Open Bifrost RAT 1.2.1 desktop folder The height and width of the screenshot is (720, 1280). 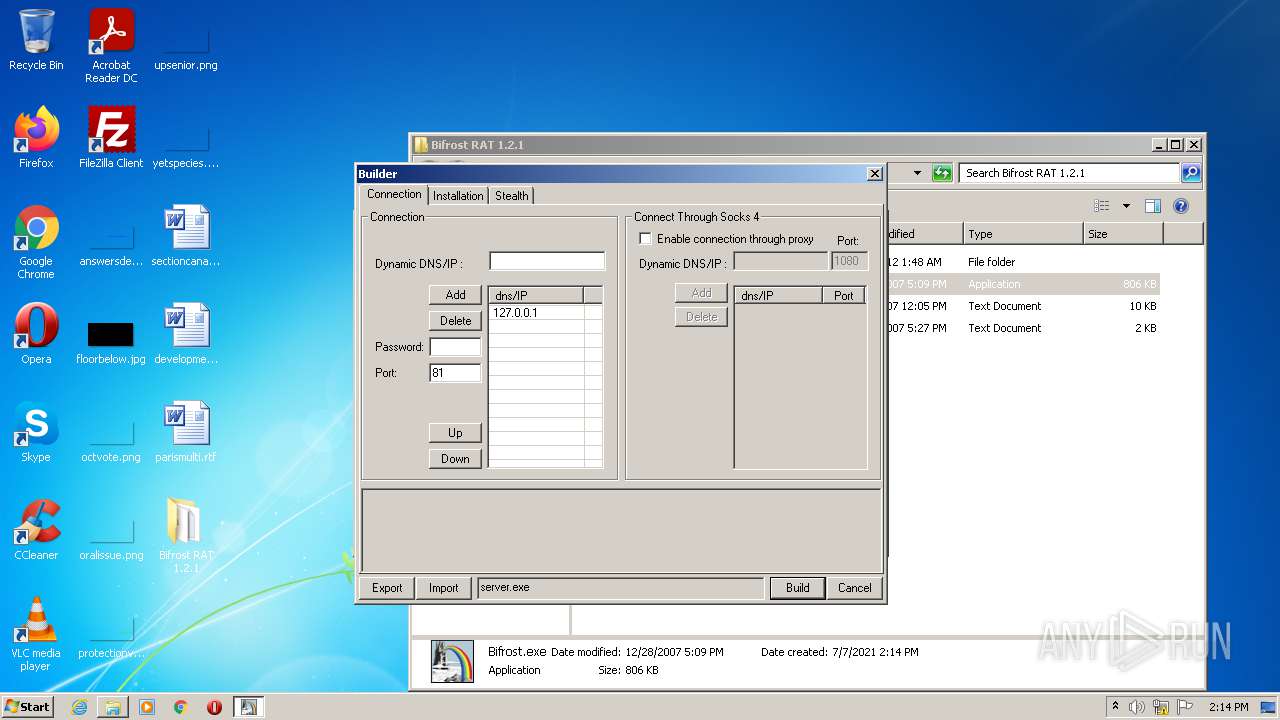pyautogui.click(x=186, y=536)
